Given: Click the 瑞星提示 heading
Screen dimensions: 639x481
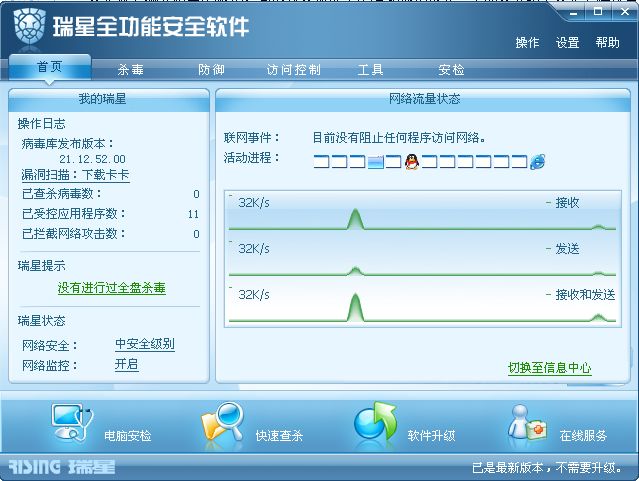Looking at the screenshot, I should 42,266.
